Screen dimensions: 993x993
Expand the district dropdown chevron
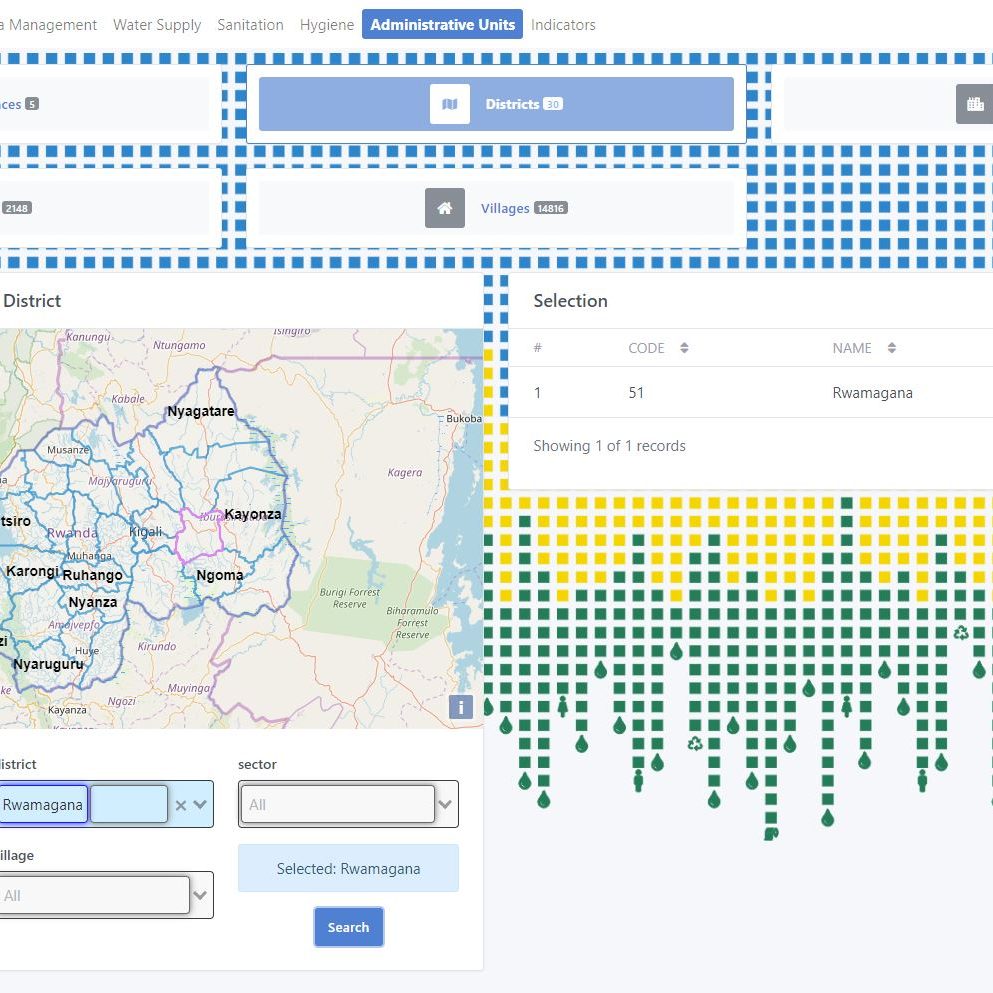pyautogui.click(x=200, y=805)
